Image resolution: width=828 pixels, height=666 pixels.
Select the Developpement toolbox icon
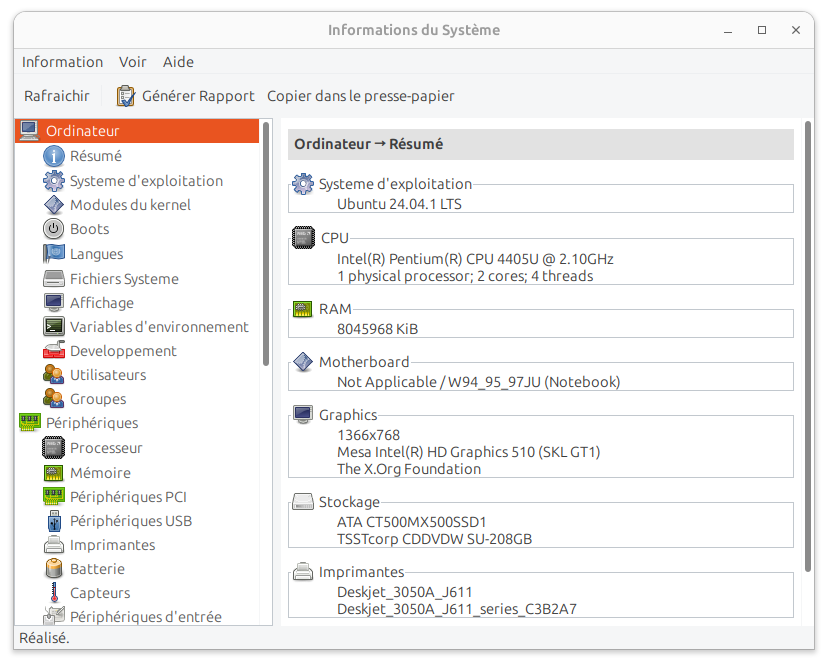54,350
